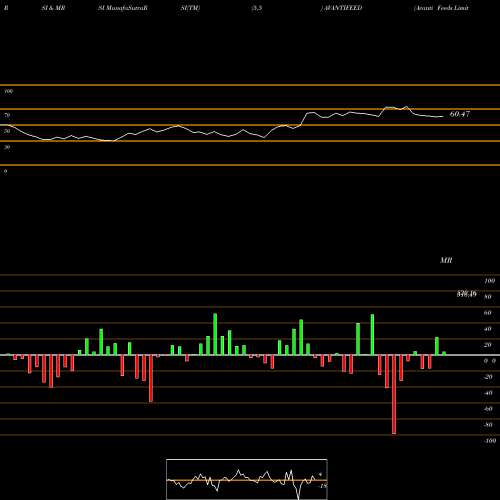Click the RSI axis label 70
500x500 pixels.
pos(7,115)
